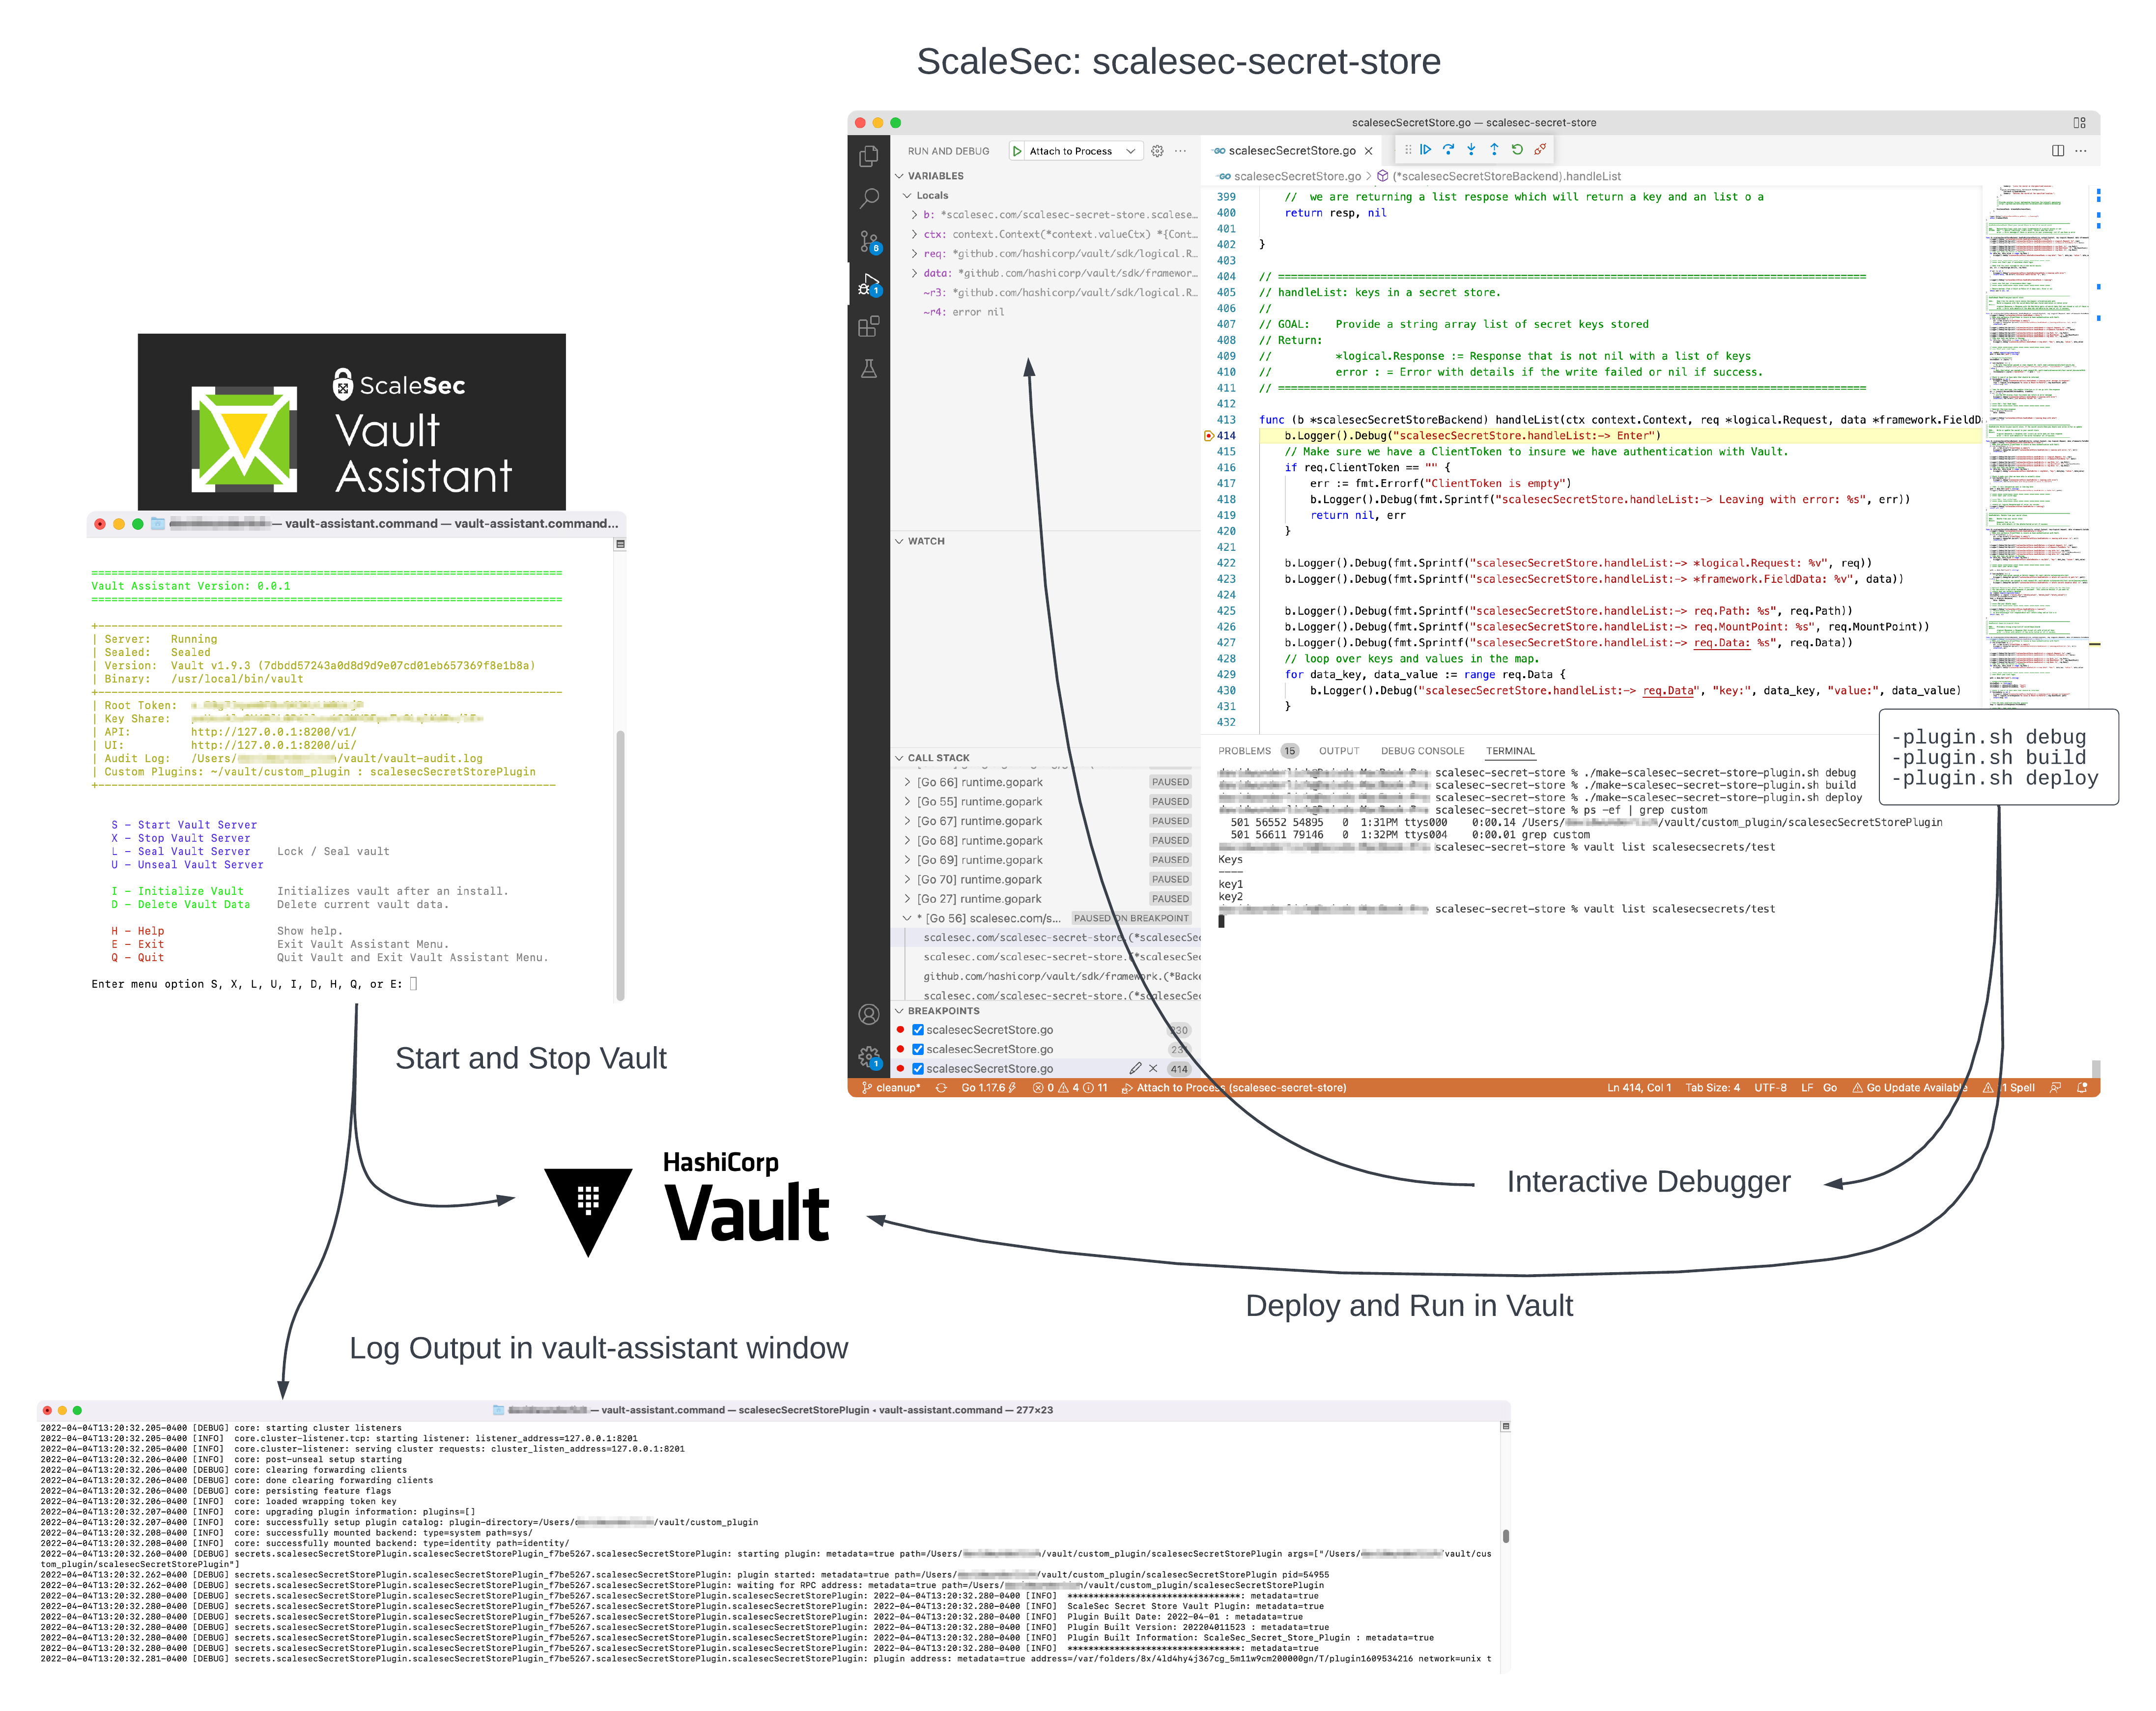Expand the req variable
Viewport: 2156px width, 1711px height.
(x=914, y=254)
